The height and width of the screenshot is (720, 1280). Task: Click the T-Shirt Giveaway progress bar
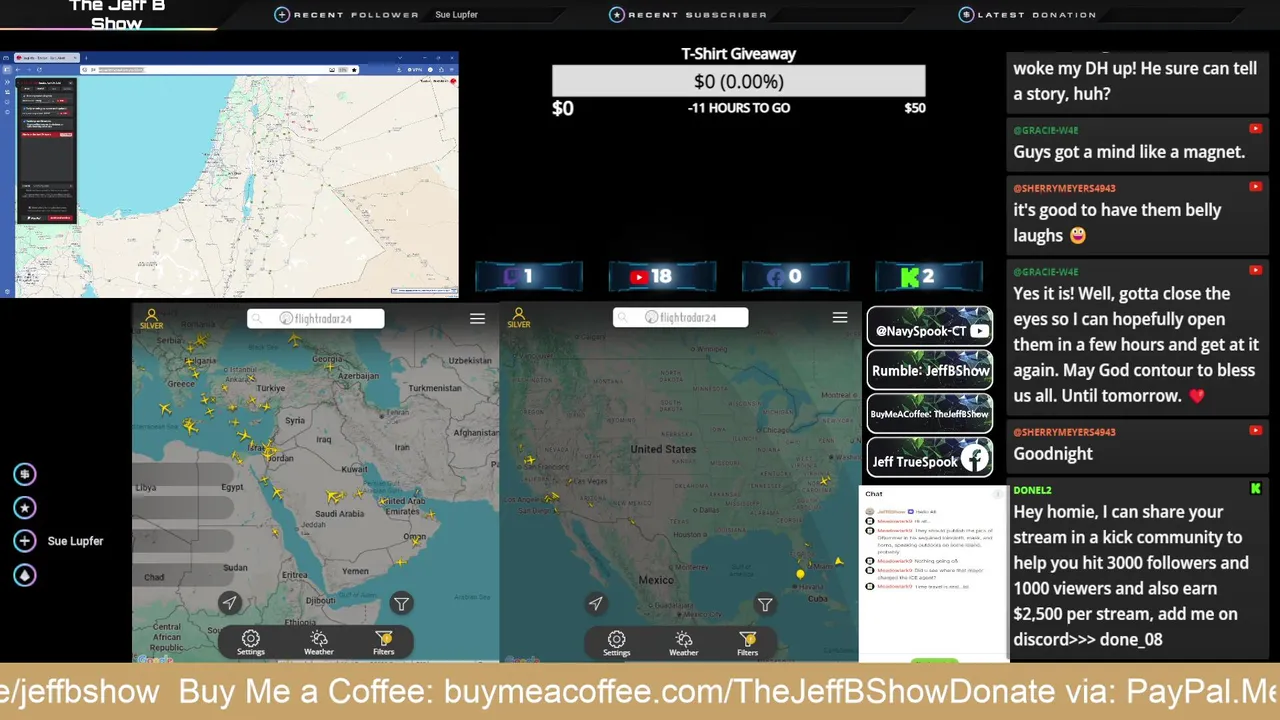pos(739,81)
